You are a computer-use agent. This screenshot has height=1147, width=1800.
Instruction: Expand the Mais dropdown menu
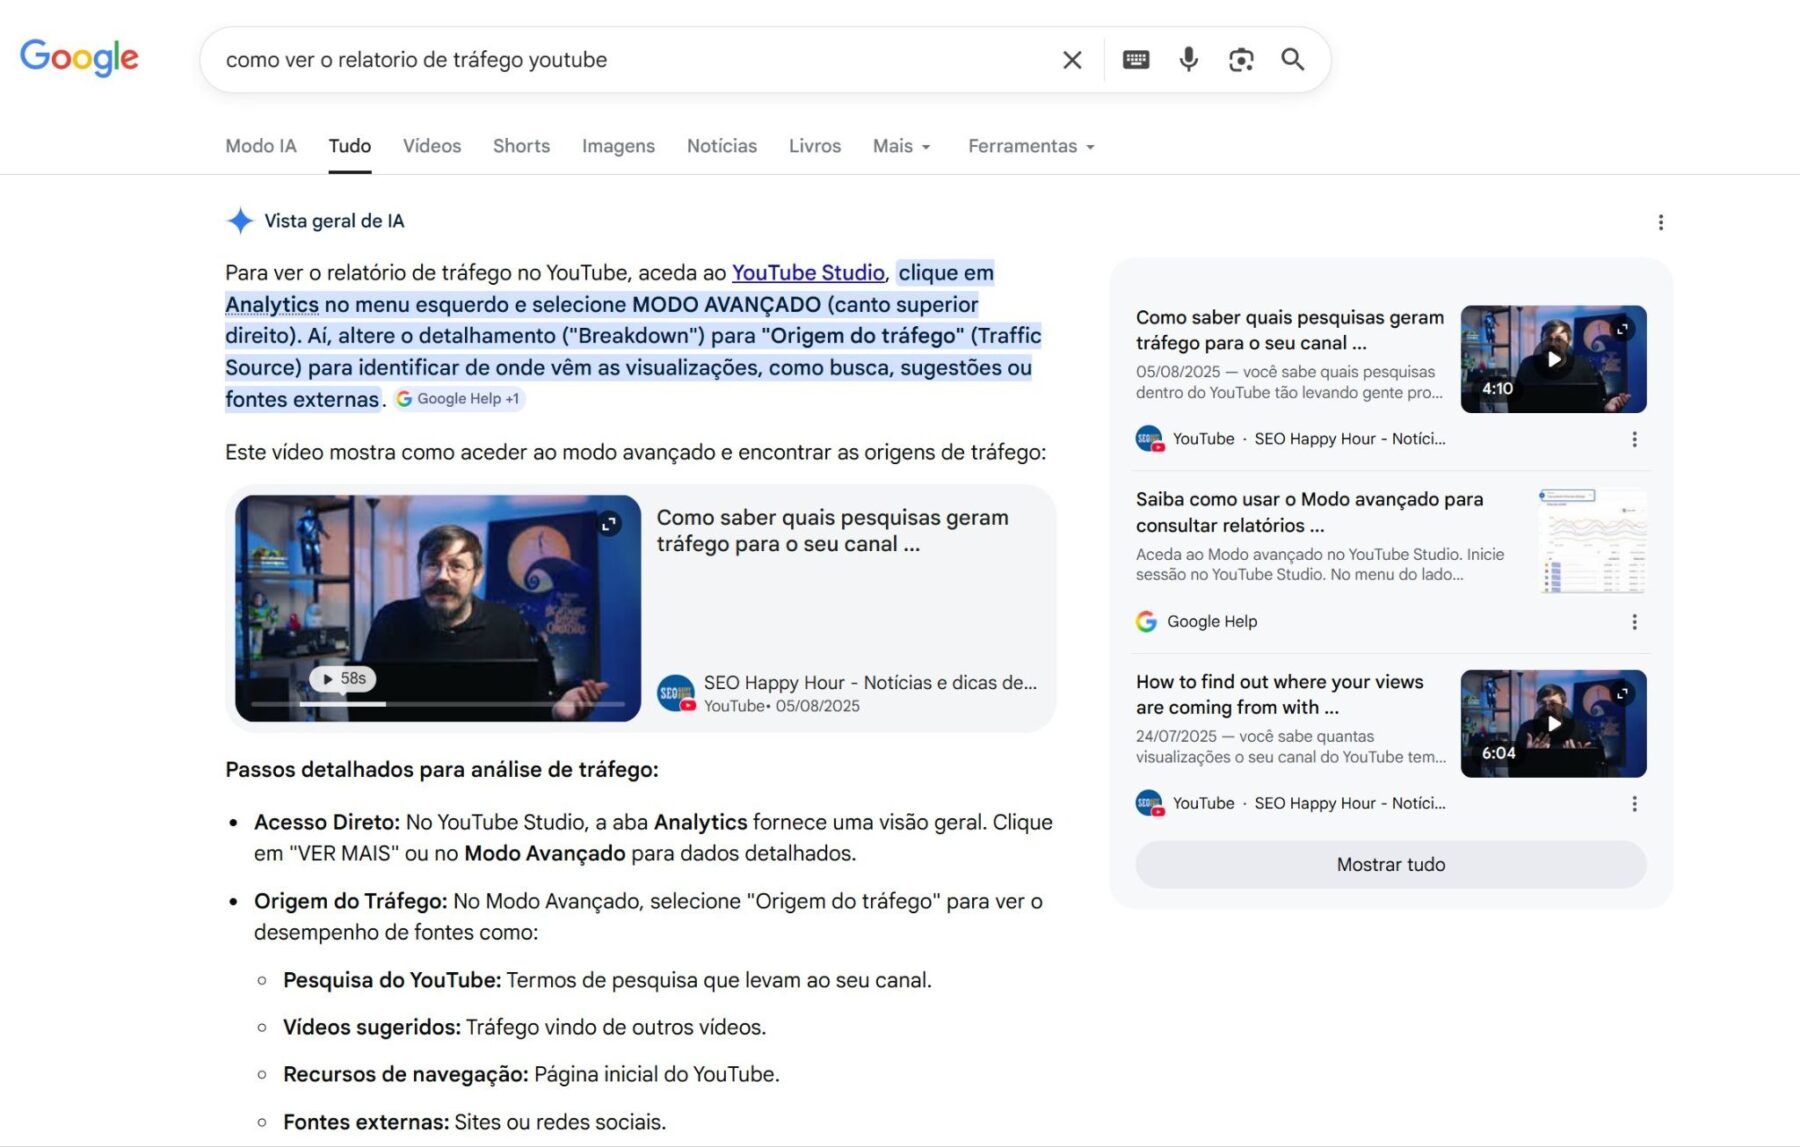pyautogui.click(x=901, y=146)
